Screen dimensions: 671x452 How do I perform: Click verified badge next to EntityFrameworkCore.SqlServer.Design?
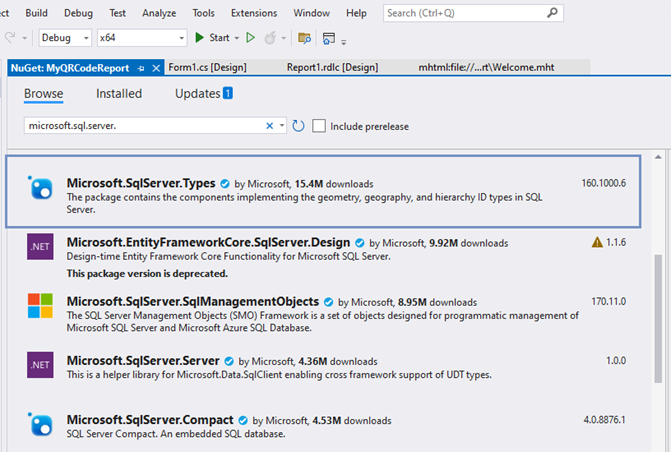coord(360,243)
